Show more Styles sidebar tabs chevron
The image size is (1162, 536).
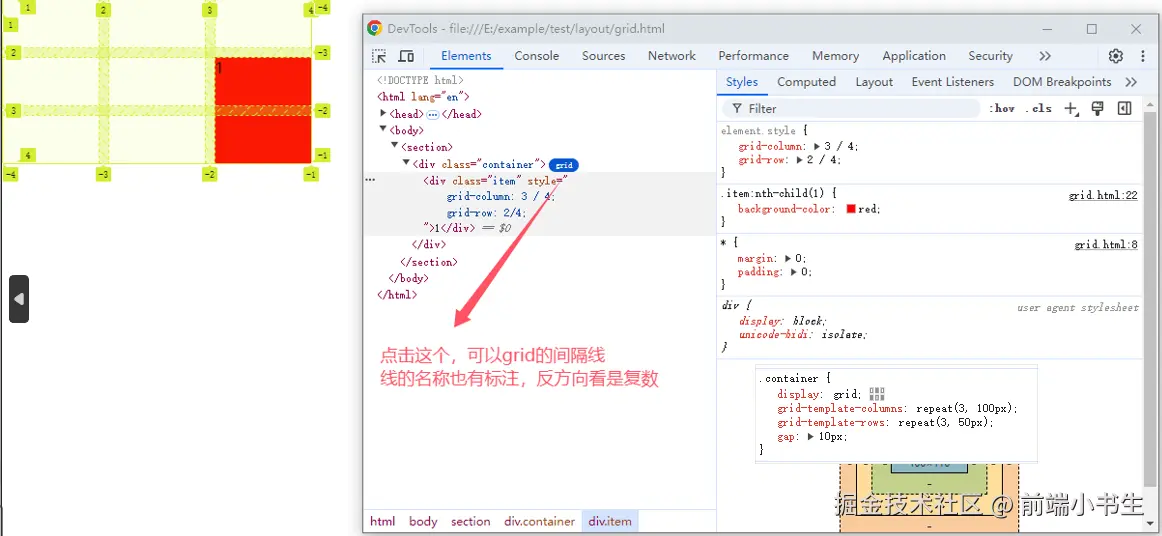1131,82
